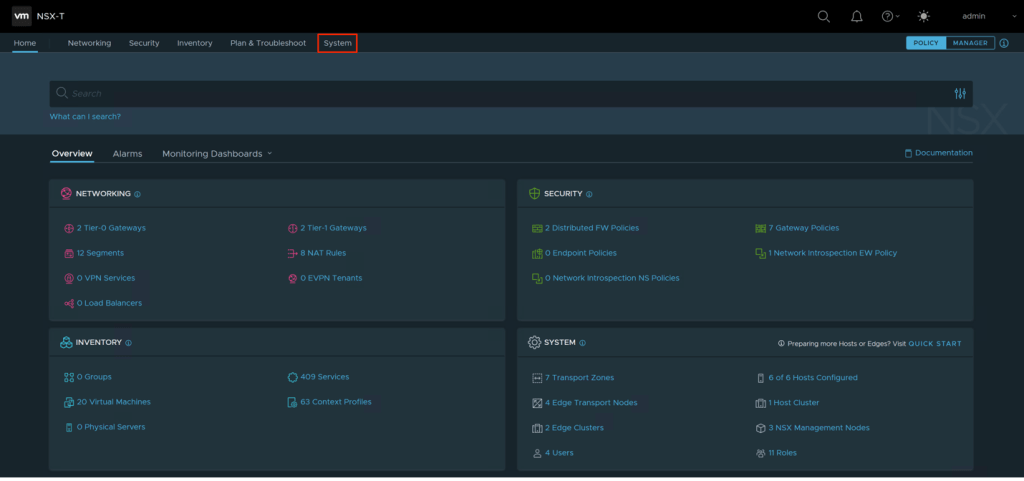Viewport: 1024px width, 481px height.
Task: Toggle the light/dark theme sun icon
Action: tap(923, 16)
